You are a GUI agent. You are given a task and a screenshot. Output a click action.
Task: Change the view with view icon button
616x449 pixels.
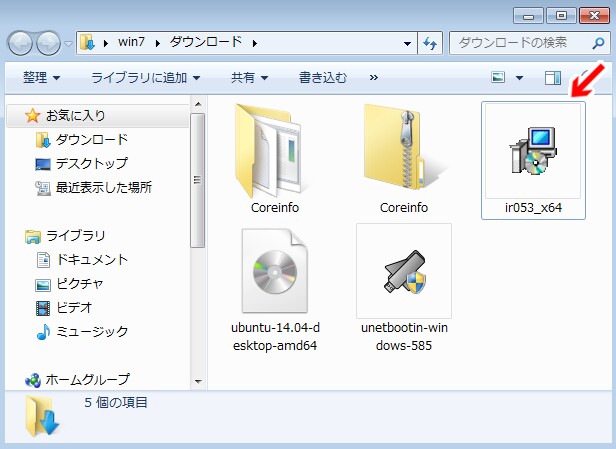point(498,77)
